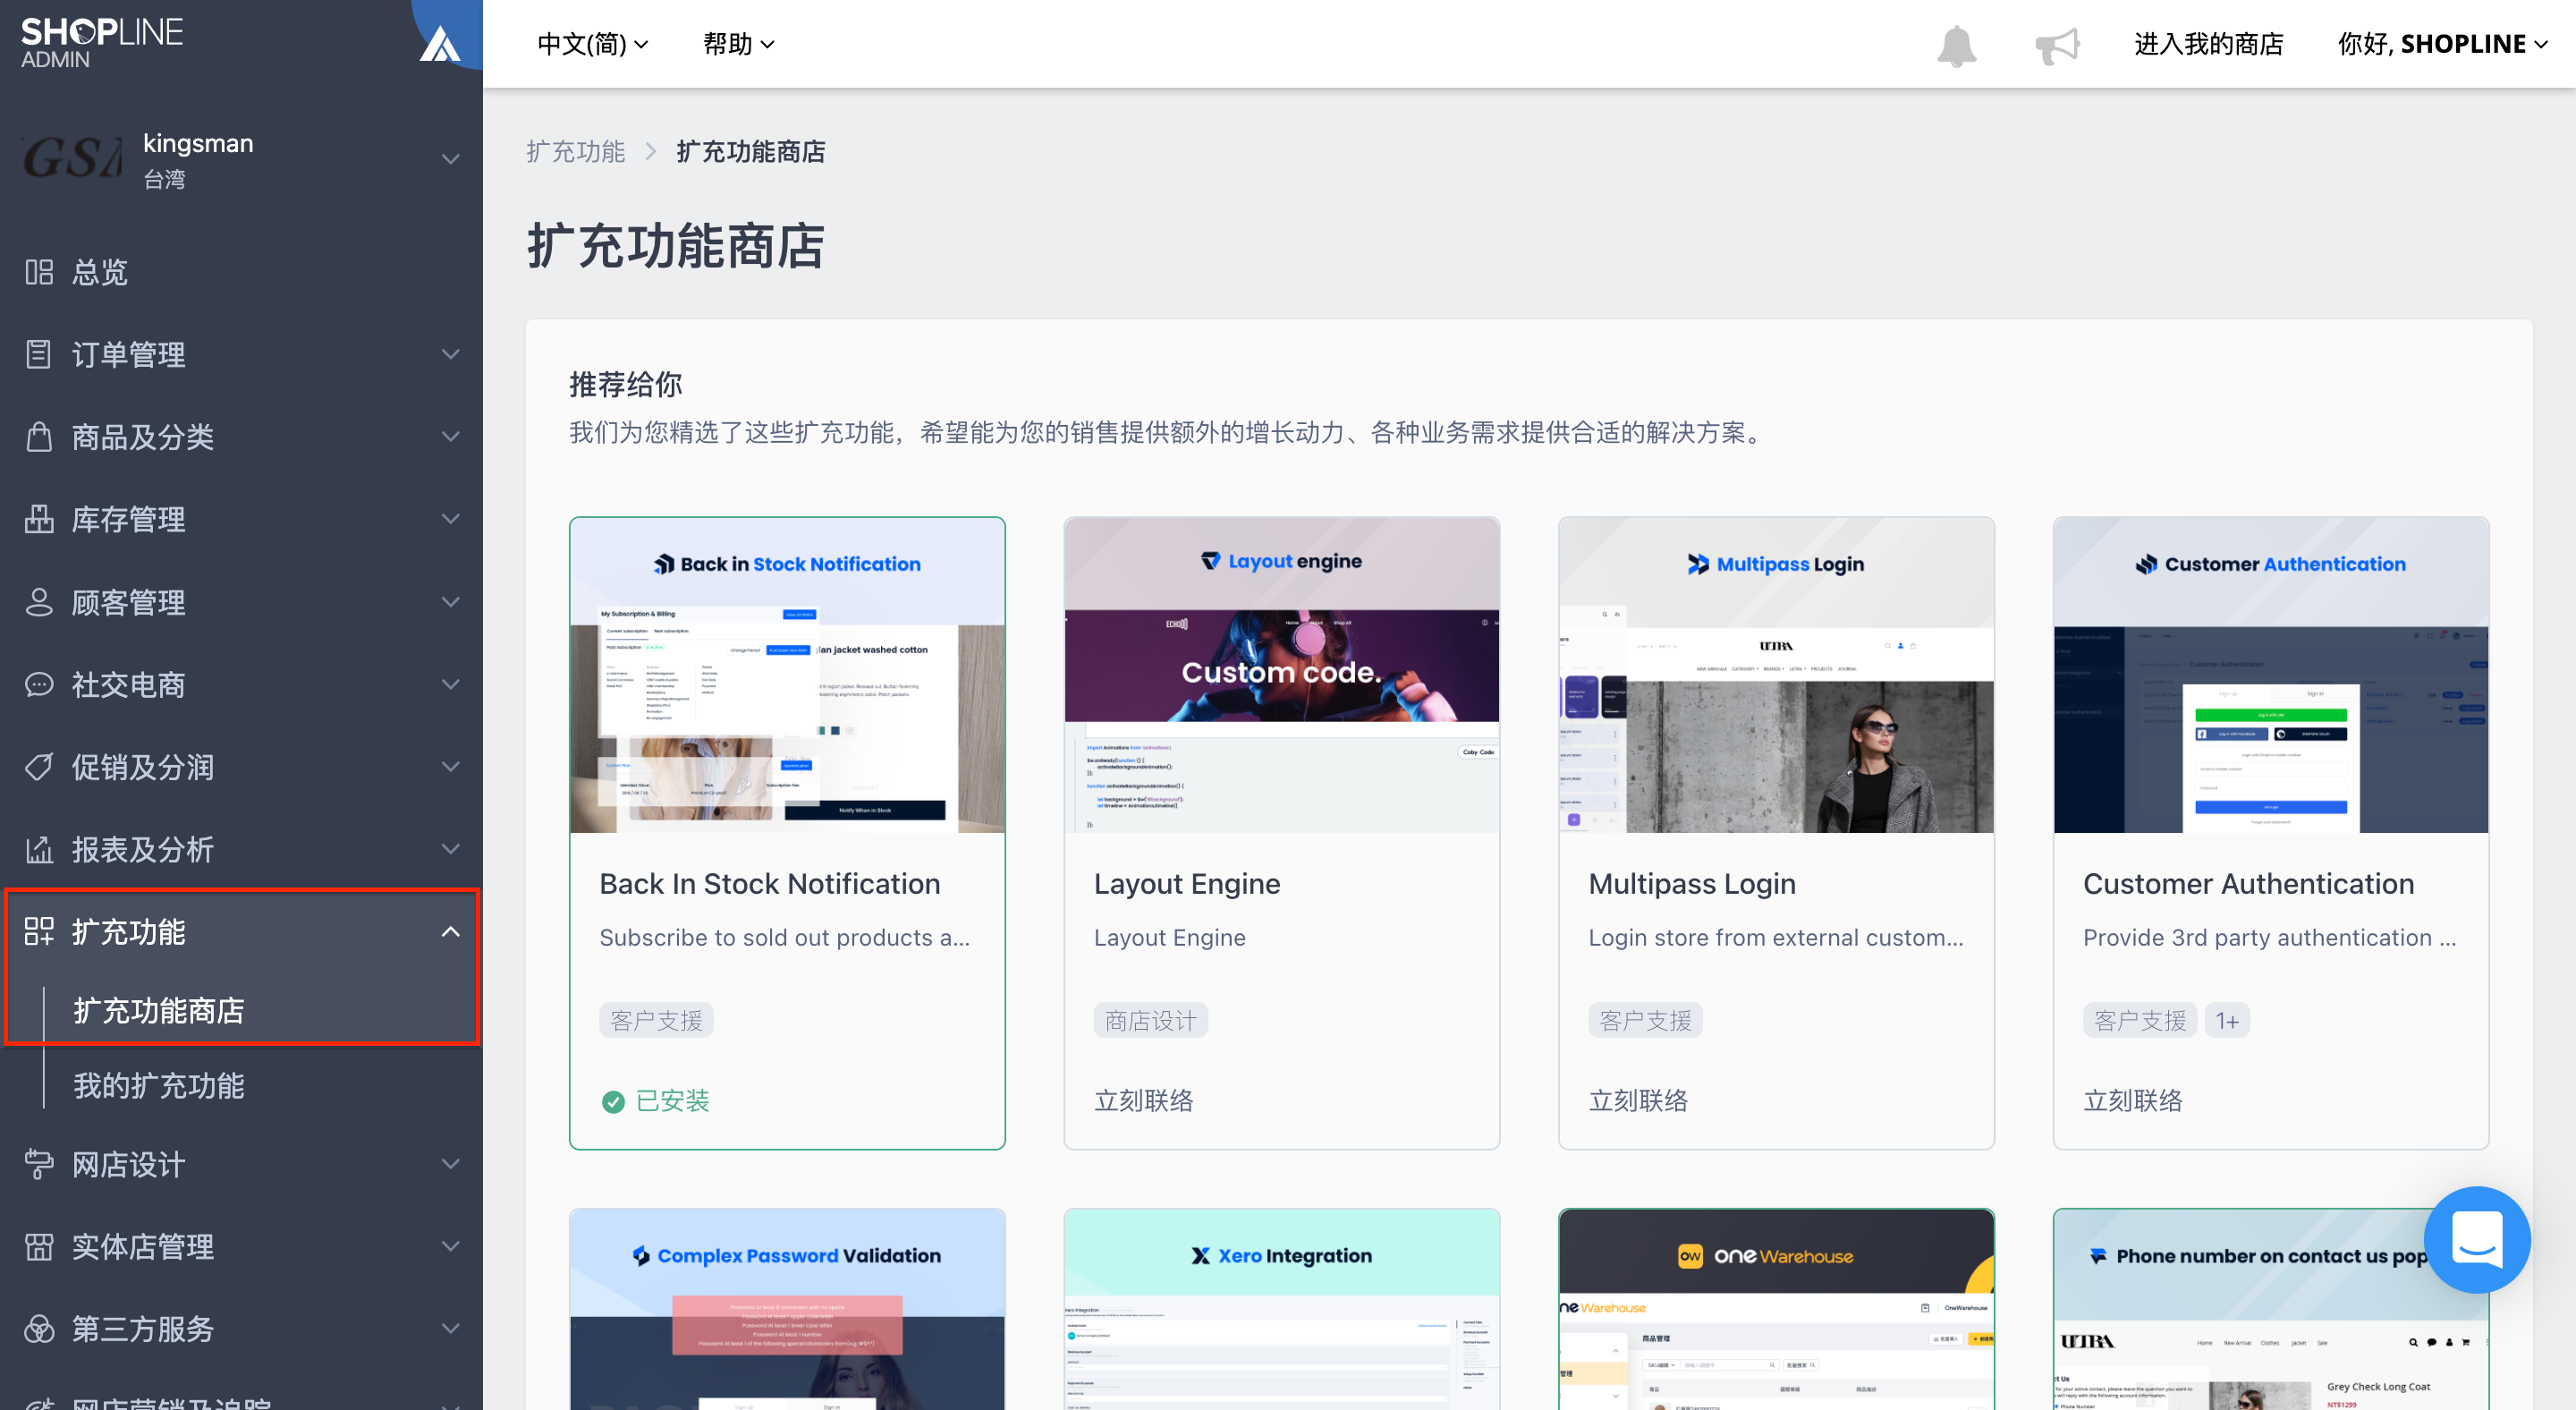Click the blue triangle logo badge
2576x1410 pixels.
pos(440,42)
